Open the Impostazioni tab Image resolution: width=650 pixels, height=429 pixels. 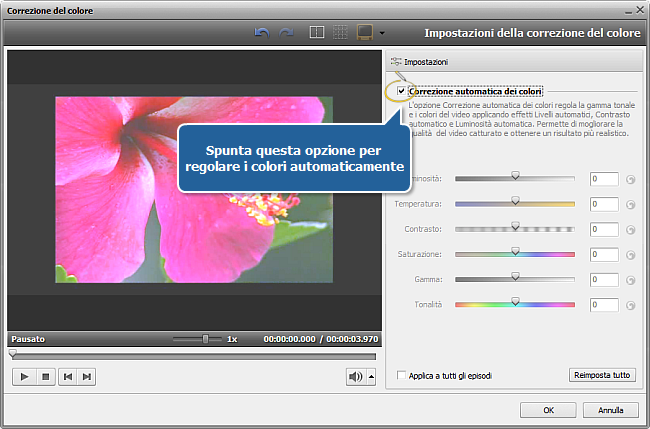(418, 62)
